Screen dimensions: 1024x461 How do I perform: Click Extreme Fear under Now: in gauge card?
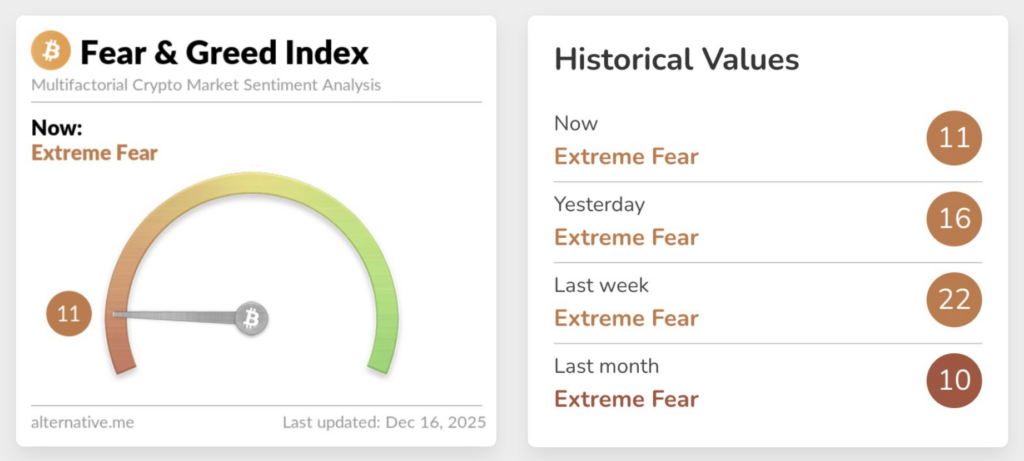click(x=94, y=153)
